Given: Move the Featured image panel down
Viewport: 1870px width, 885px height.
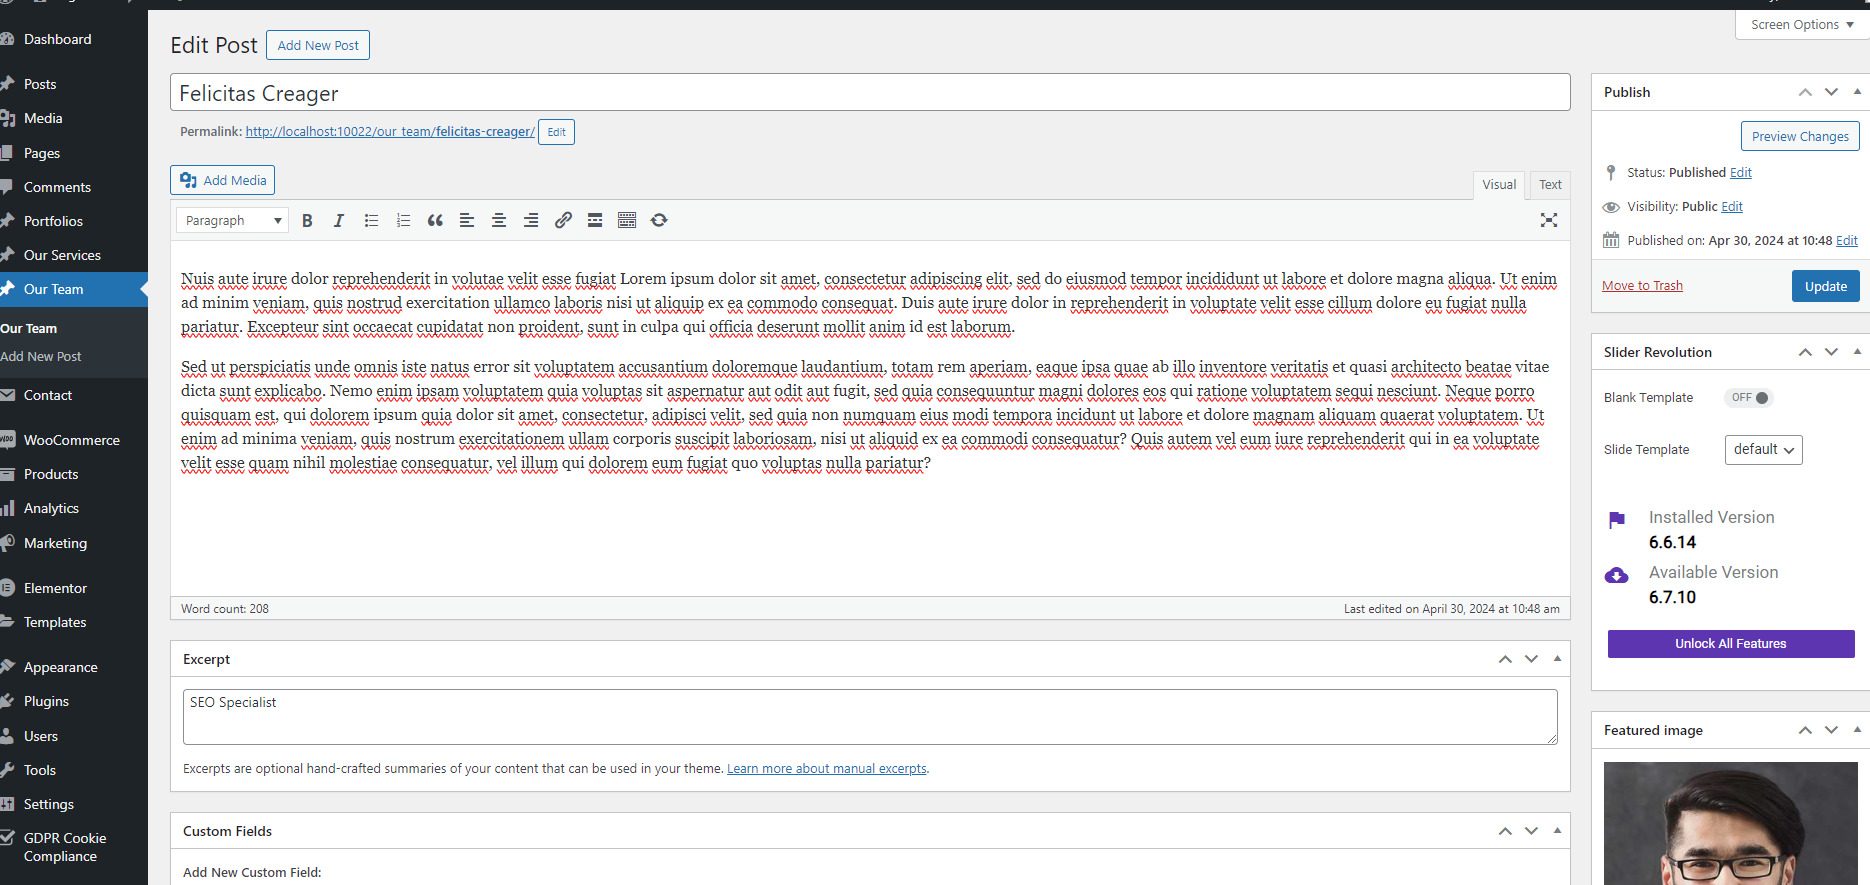Looking at the screenshot, I should coord(1831,730).
